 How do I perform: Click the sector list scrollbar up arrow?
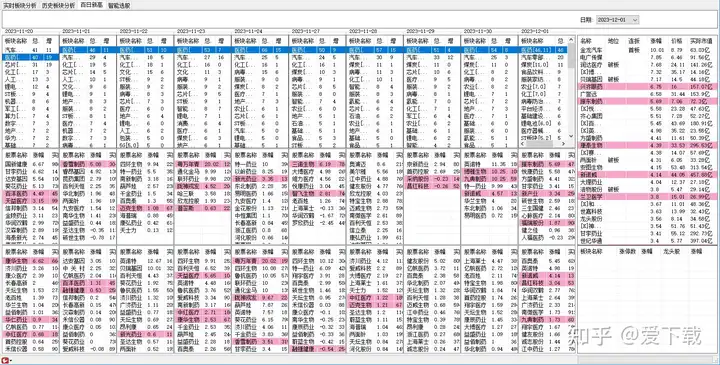pos(571,40)
